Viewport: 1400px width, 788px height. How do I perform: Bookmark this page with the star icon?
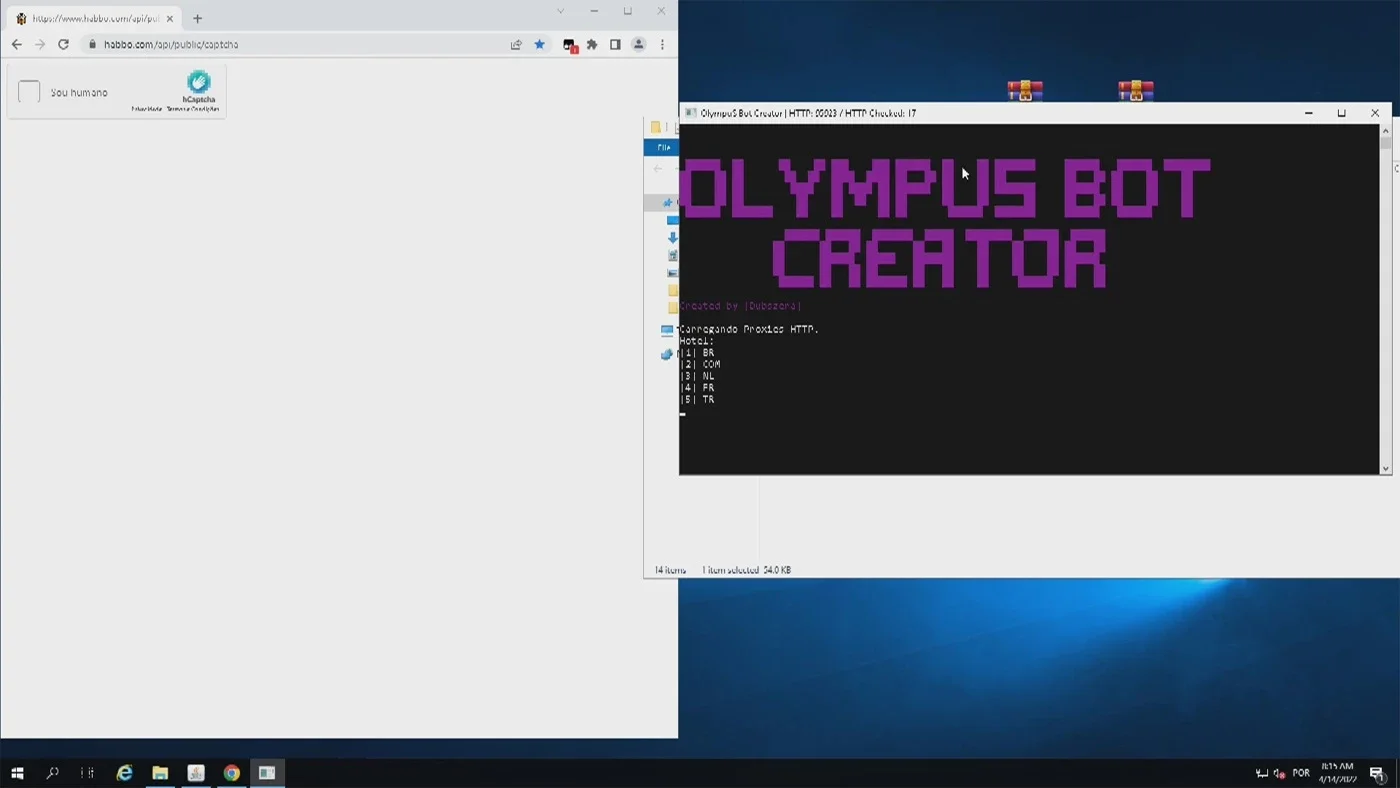pos(540,44)
